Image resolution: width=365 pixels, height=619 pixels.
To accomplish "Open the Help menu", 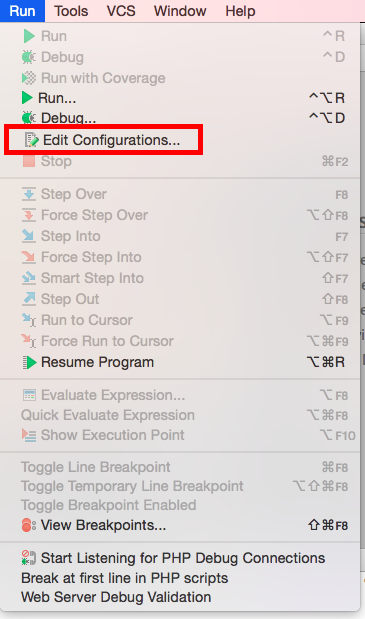I will (x=240, y=11).
